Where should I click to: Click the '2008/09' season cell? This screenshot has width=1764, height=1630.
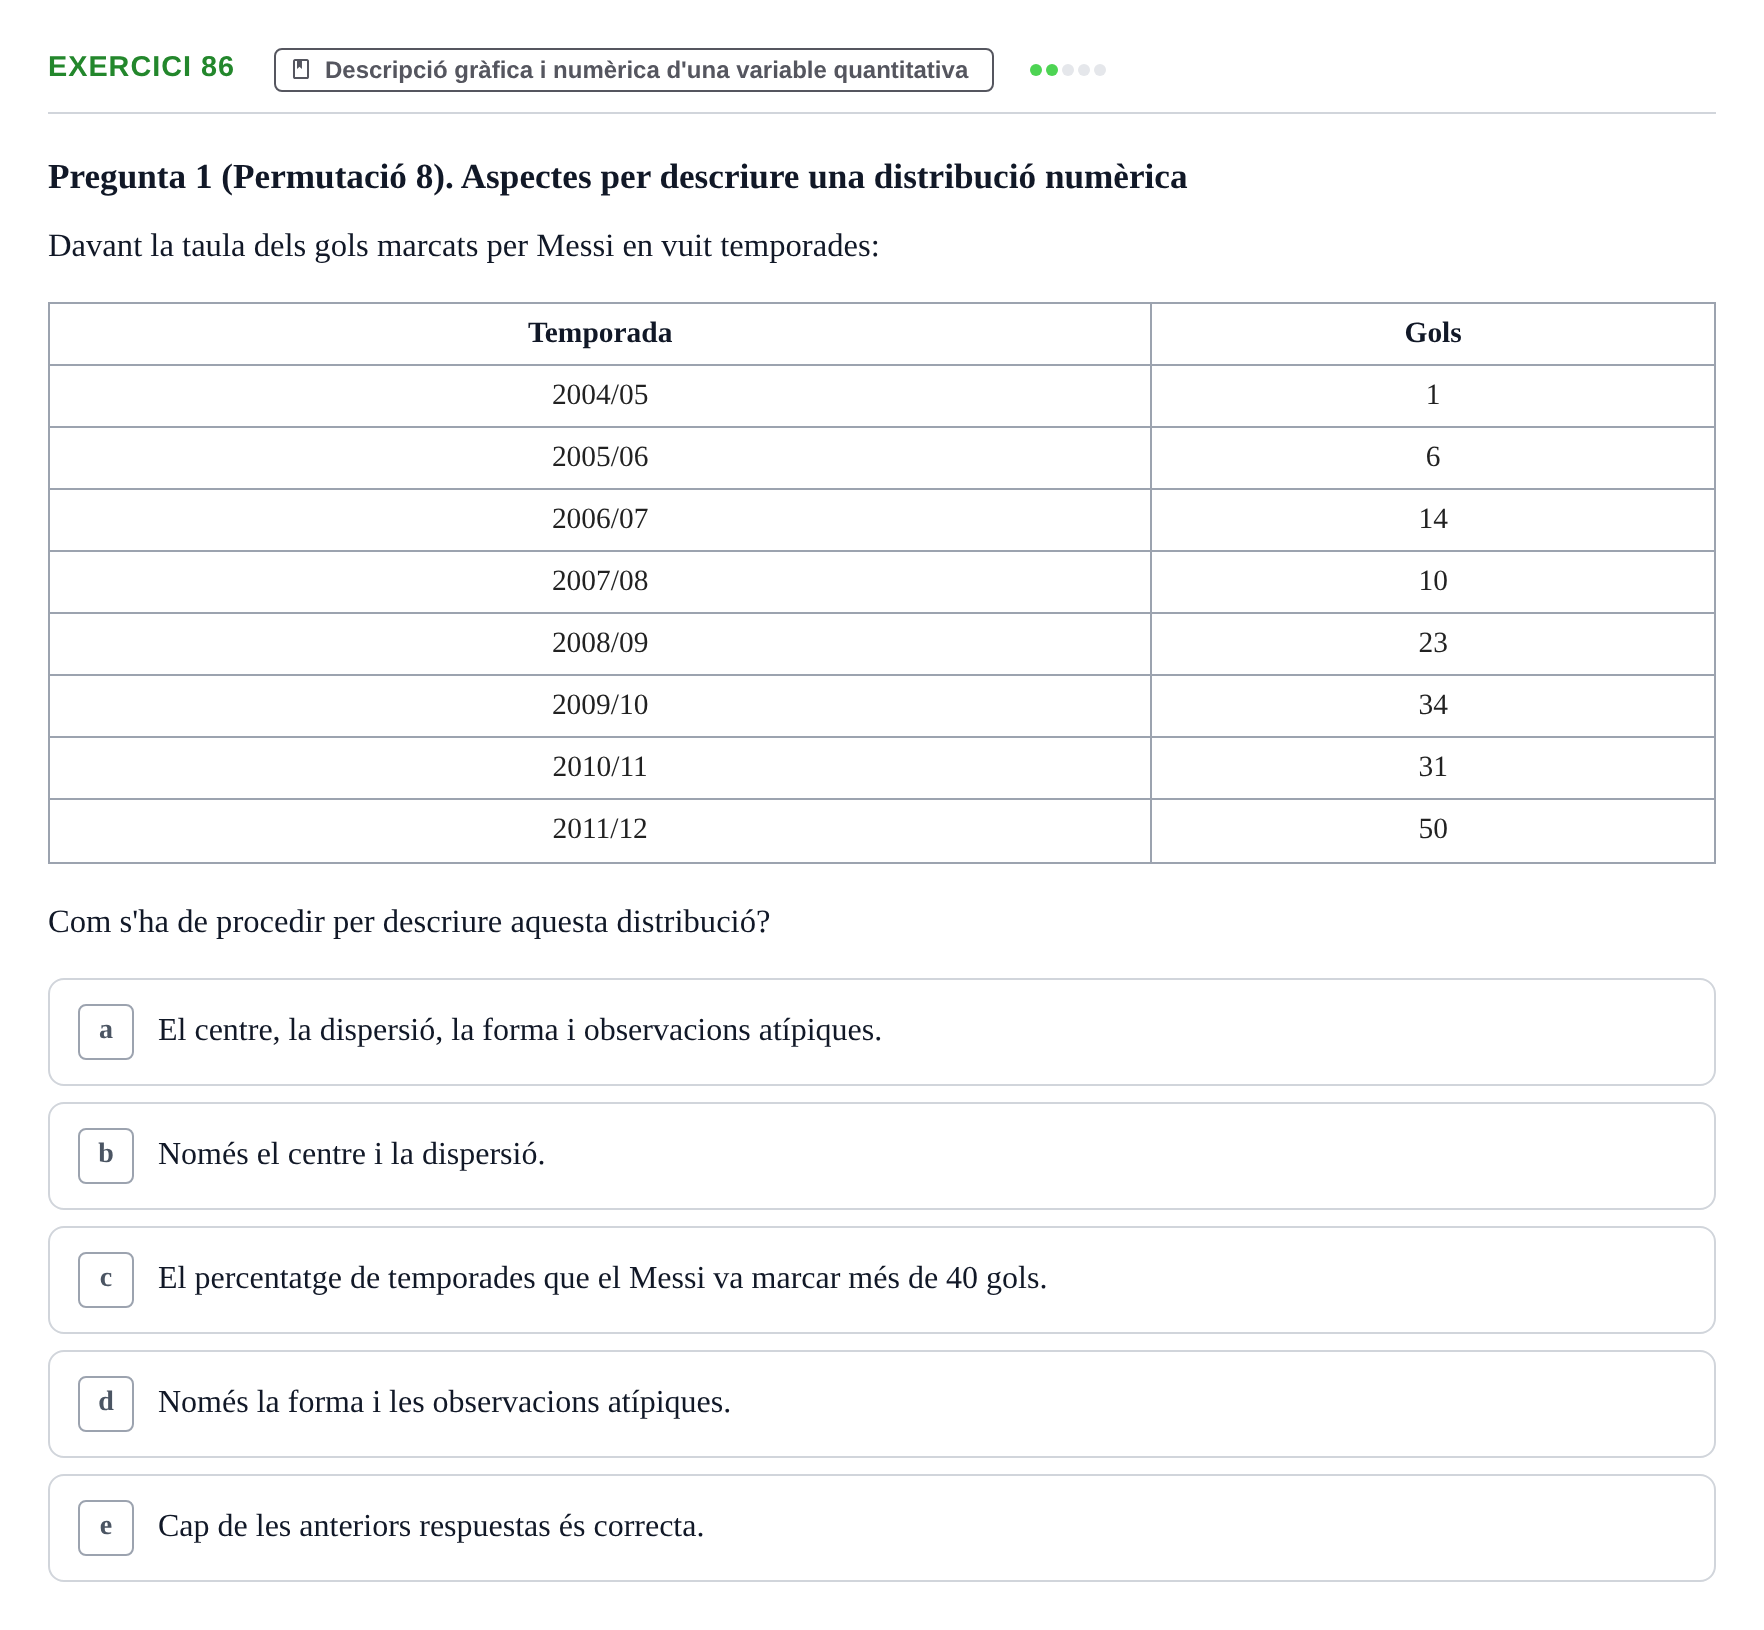[600, 644]
